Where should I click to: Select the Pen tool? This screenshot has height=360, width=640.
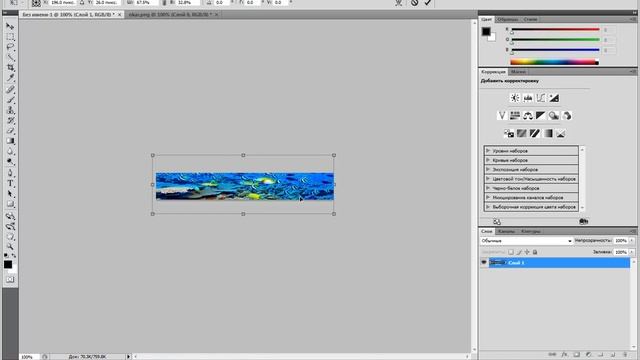(x=10, y=173)
